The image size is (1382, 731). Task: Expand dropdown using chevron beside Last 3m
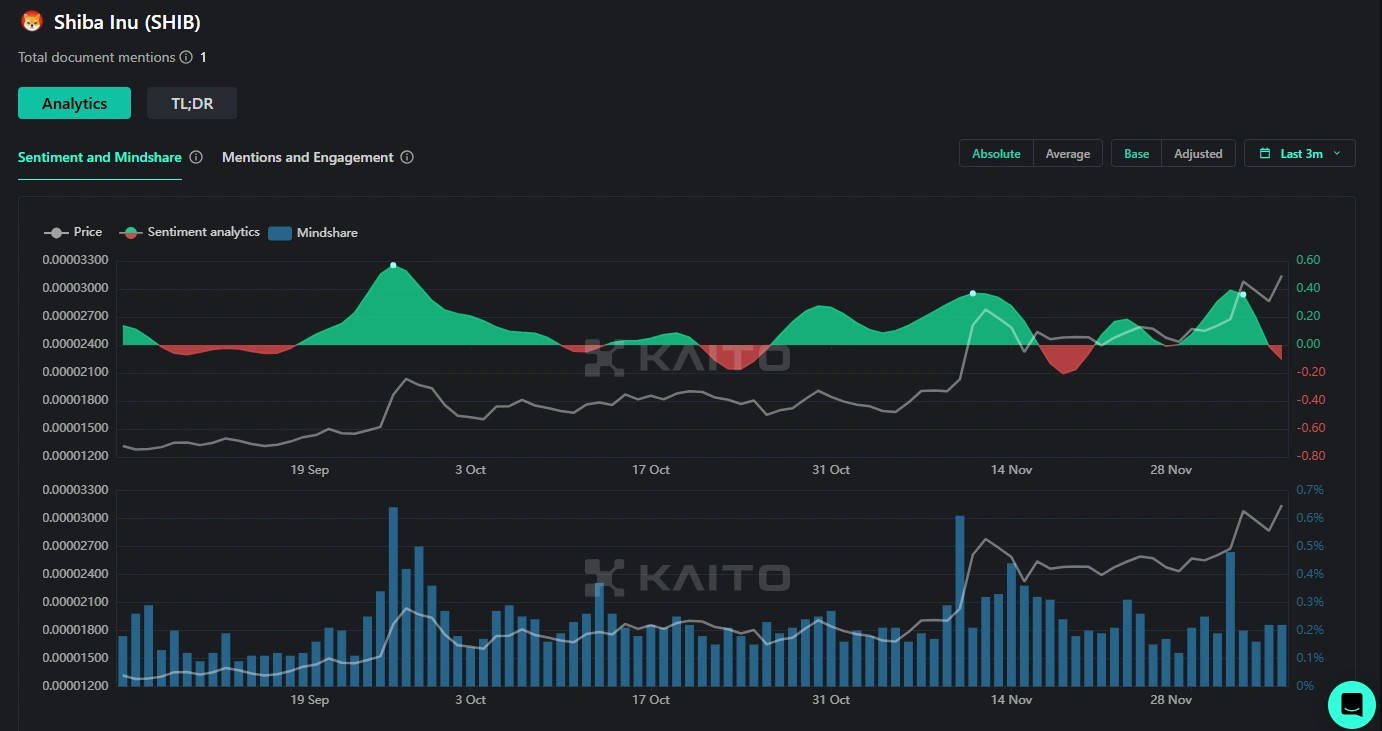(1337, 154)
